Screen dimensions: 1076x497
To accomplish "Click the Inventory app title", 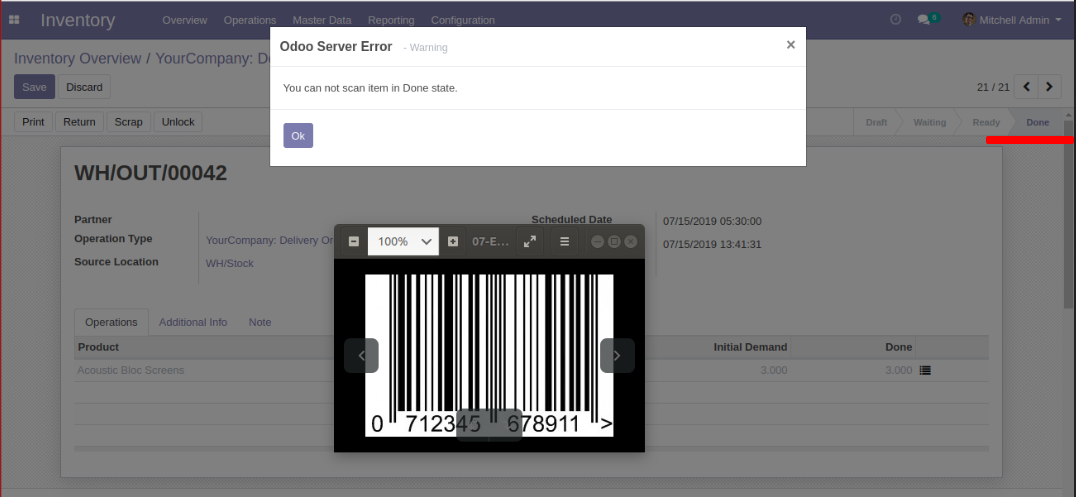I will tap(78, 20).
